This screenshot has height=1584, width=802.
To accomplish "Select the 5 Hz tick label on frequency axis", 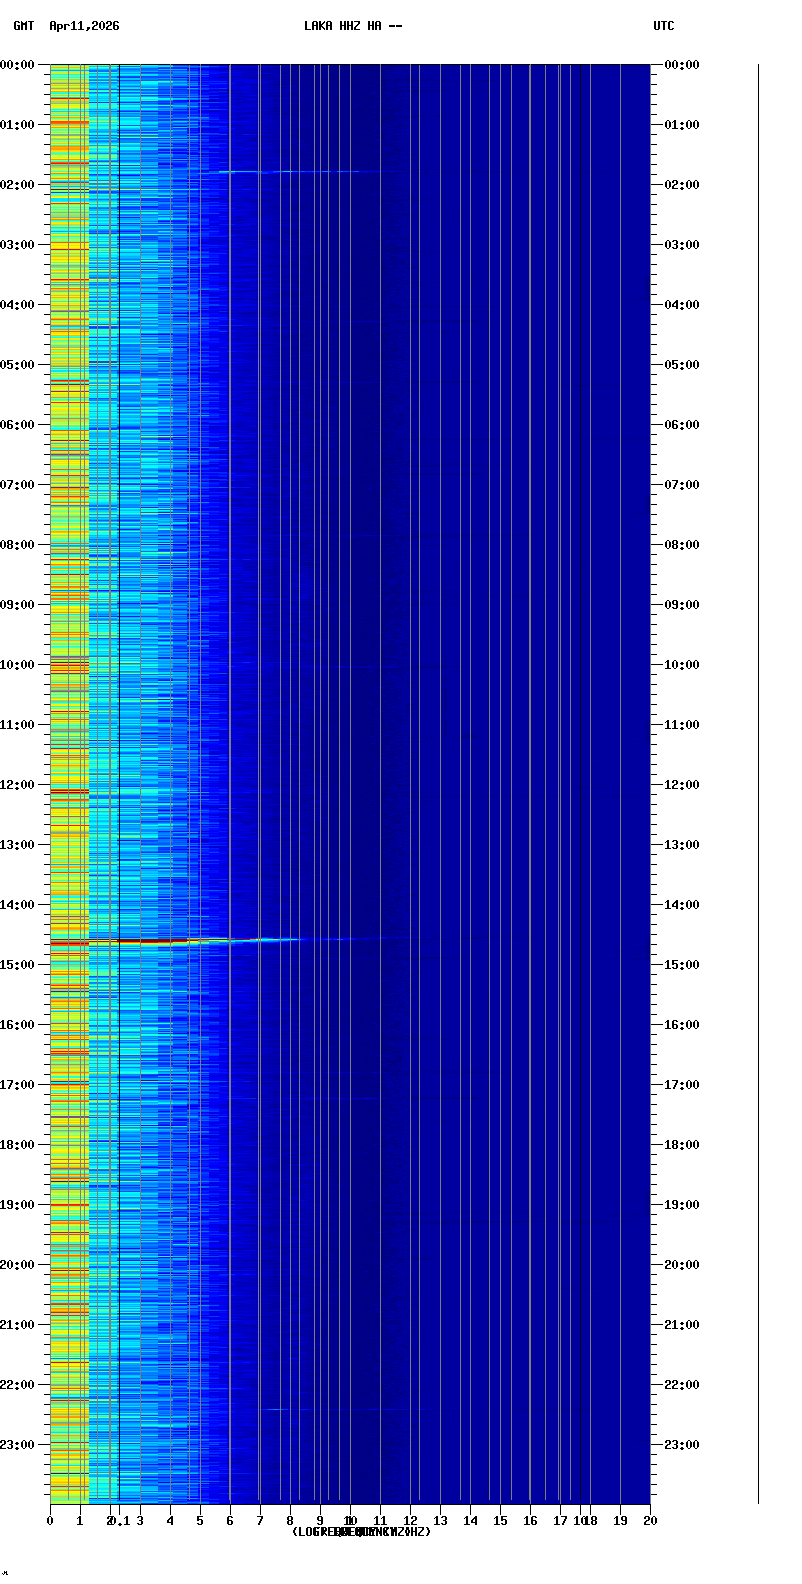I will coord(200,1521).
